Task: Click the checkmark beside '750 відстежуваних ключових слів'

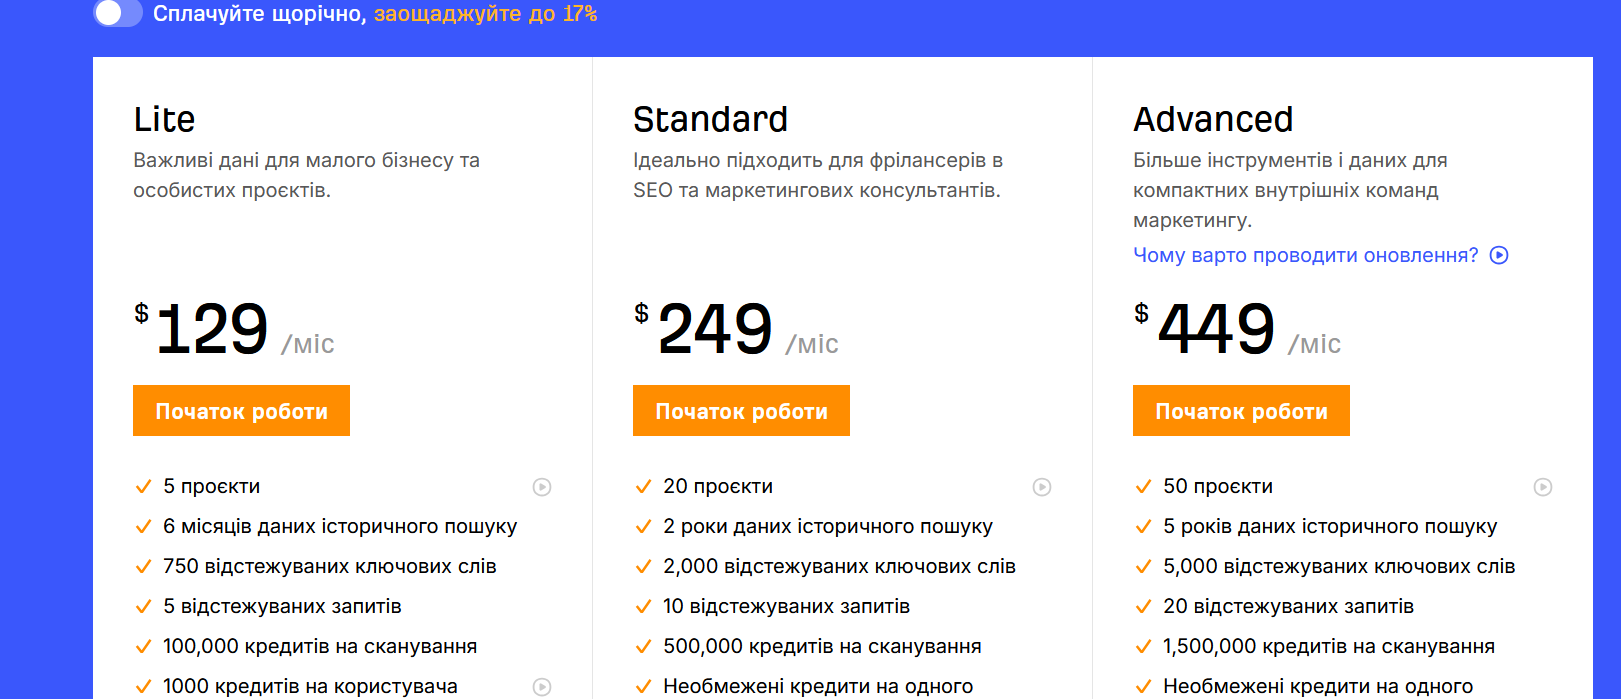Action: click(143, 567)
